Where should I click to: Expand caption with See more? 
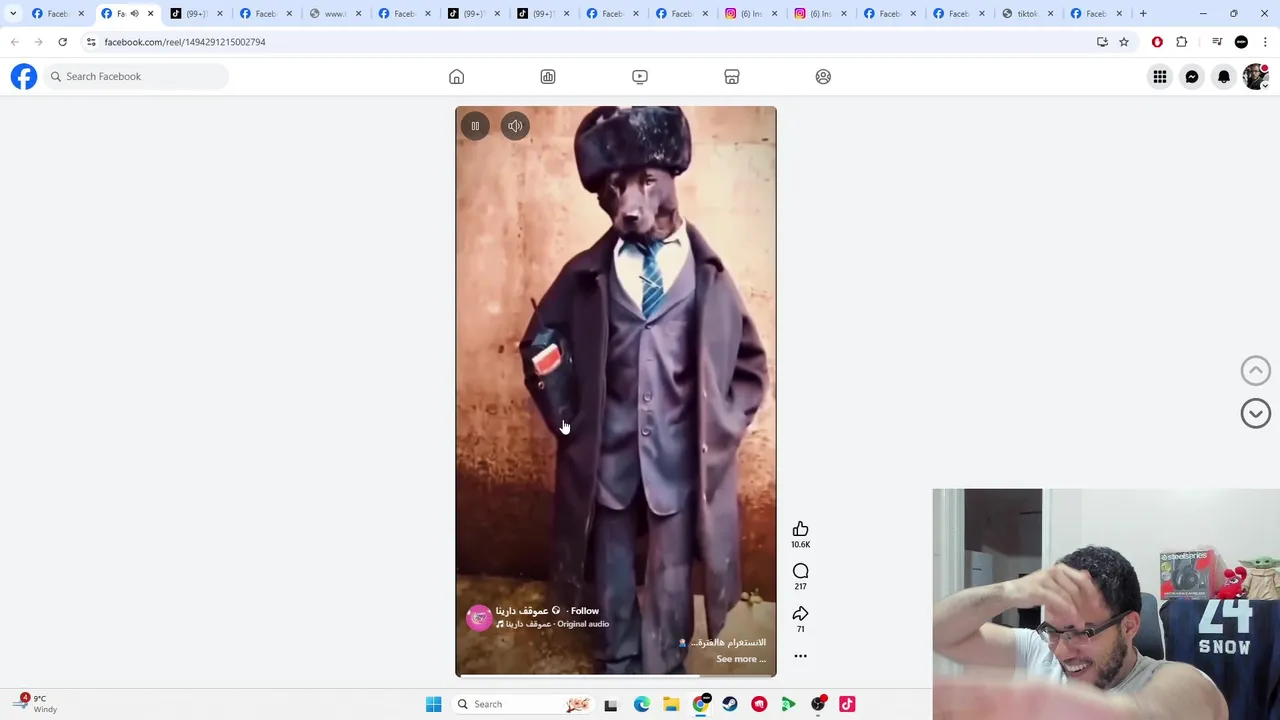point(741,659)
